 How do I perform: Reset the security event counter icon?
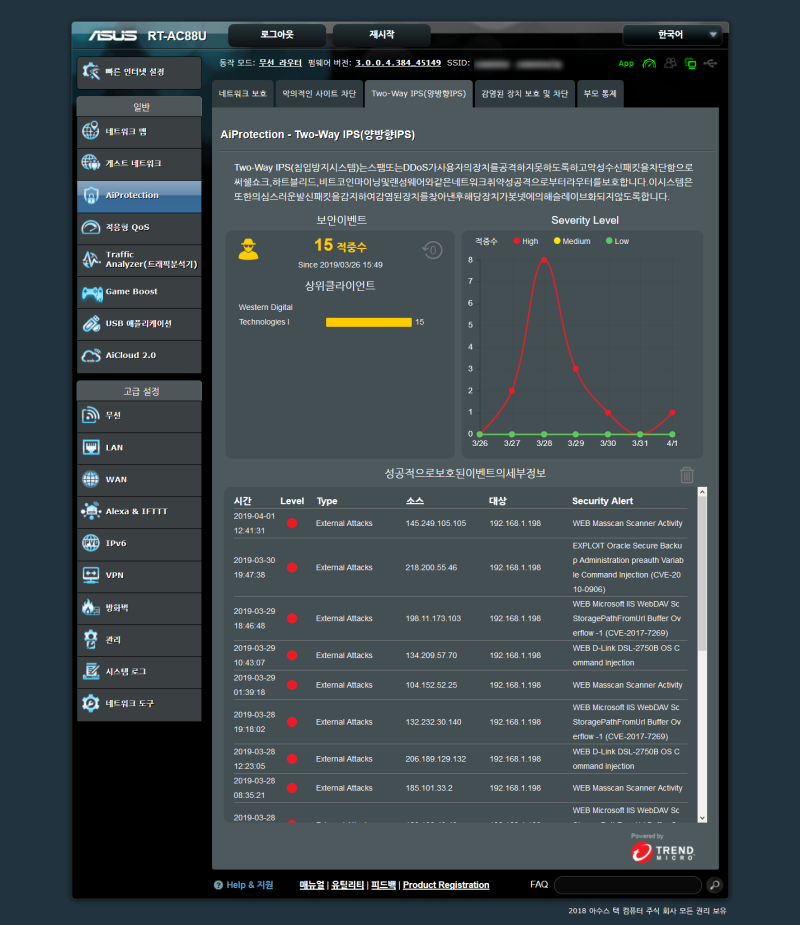[432, 250]
